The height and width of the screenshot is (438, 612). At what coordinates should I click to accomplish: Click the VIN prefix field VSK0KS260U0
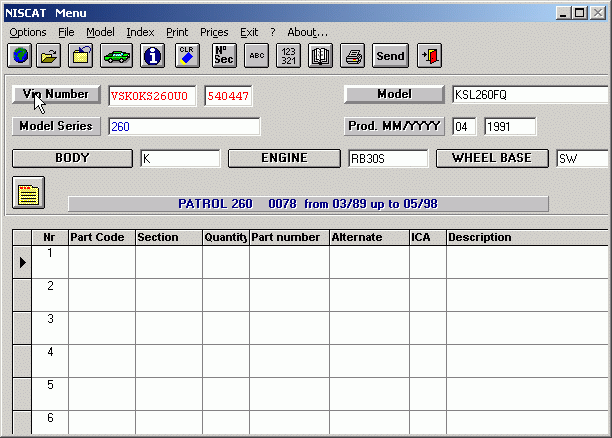pos(152,96)
